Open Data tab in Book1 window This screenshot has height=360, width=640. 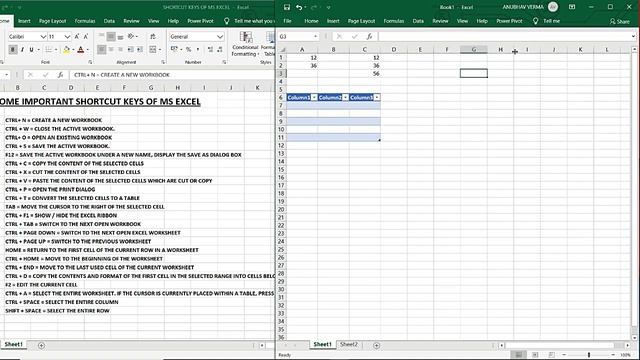tap(418, 21)
